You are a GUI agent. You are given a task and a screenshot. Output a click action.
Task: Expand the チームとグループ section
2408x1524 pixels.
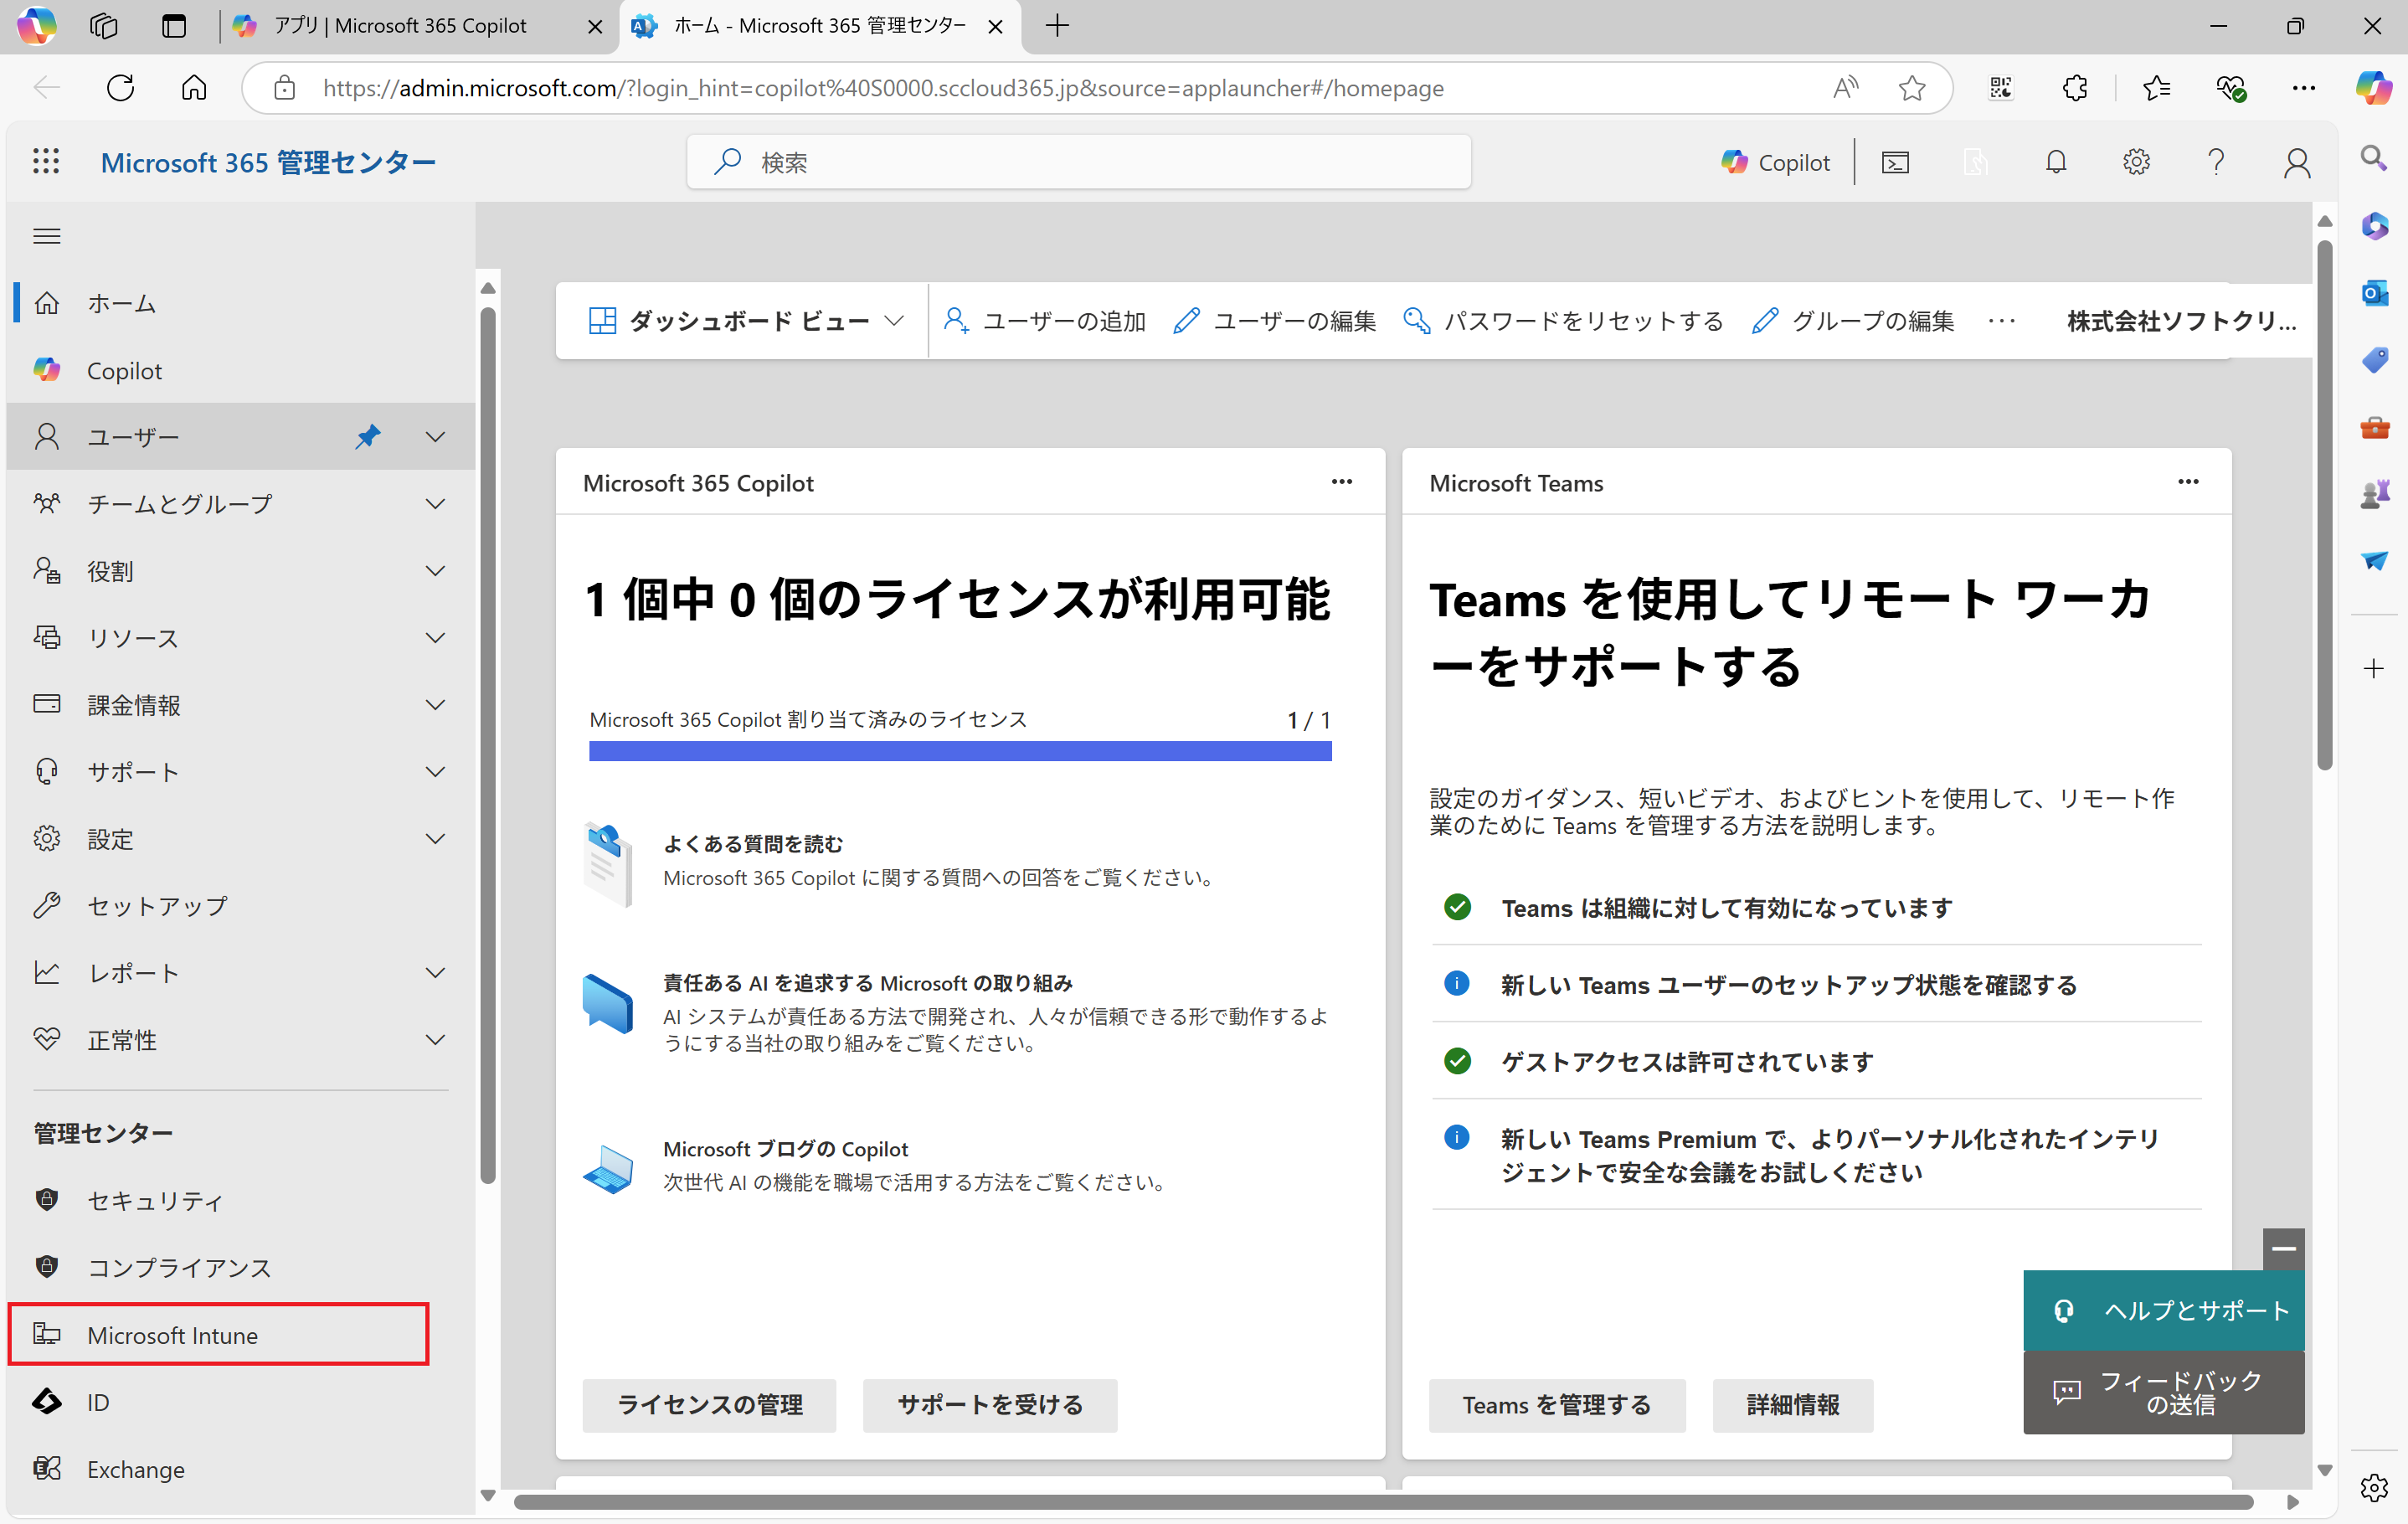click(435, 504)
